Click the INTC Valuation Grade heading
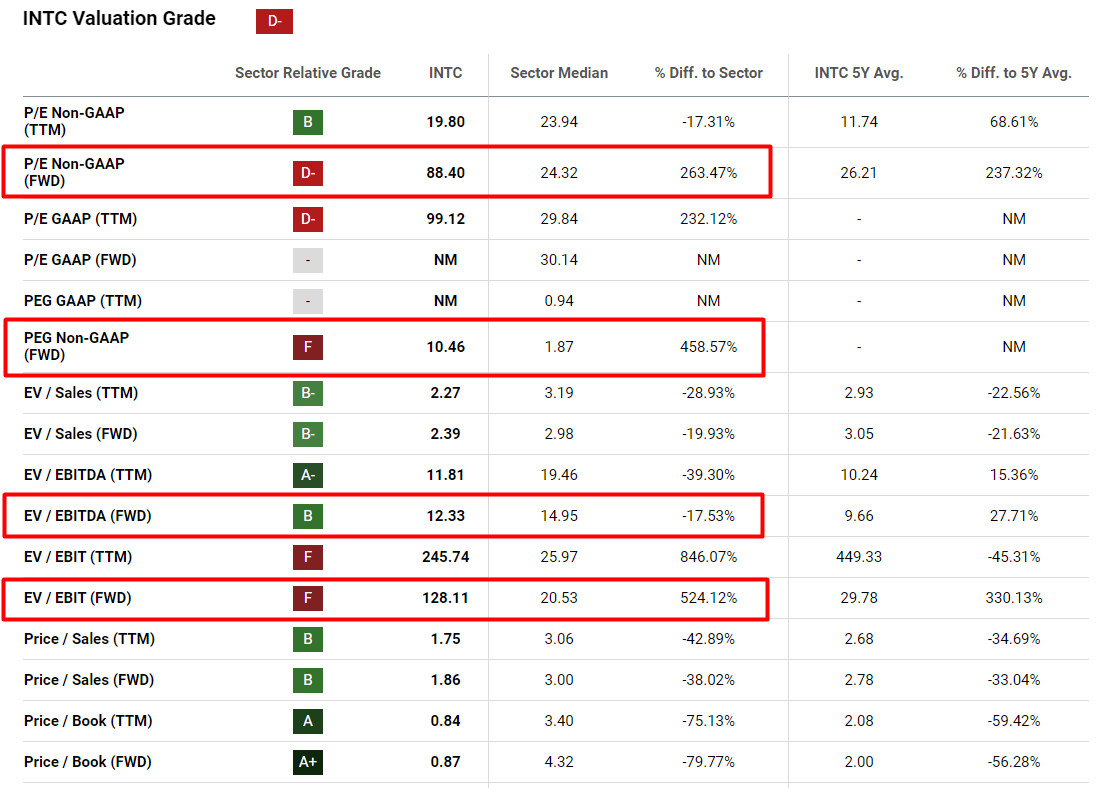Screen dimensions: 1107x788 point(119,18)
